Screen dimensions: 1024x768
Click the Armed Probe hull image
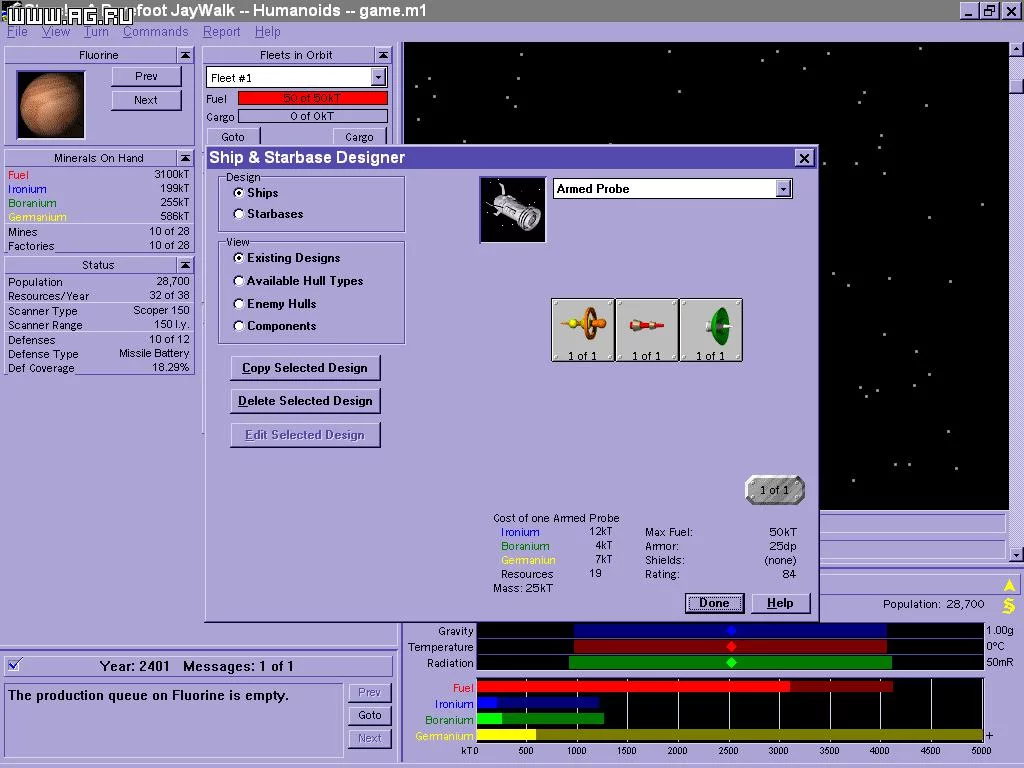(513, 210)
